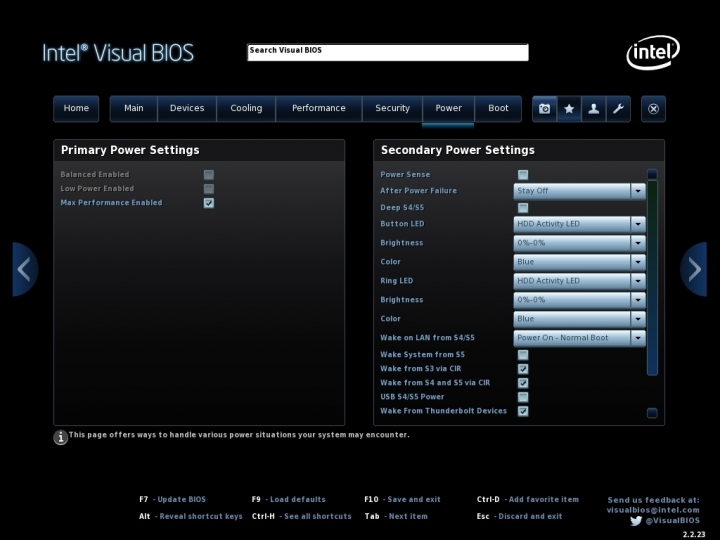
Task: Open settings with the wrench icon
Action: tap(618, 109)
